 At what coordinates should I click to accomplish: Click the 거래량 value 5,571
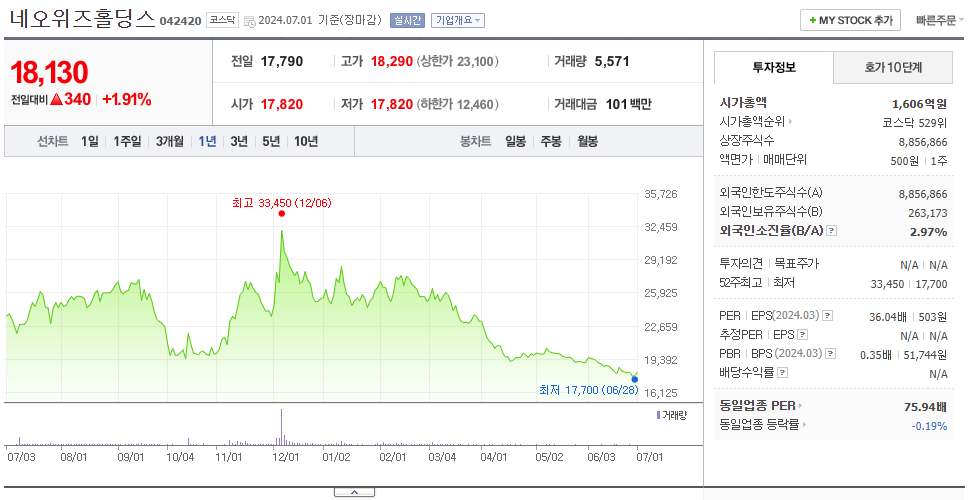coord(612,62)
